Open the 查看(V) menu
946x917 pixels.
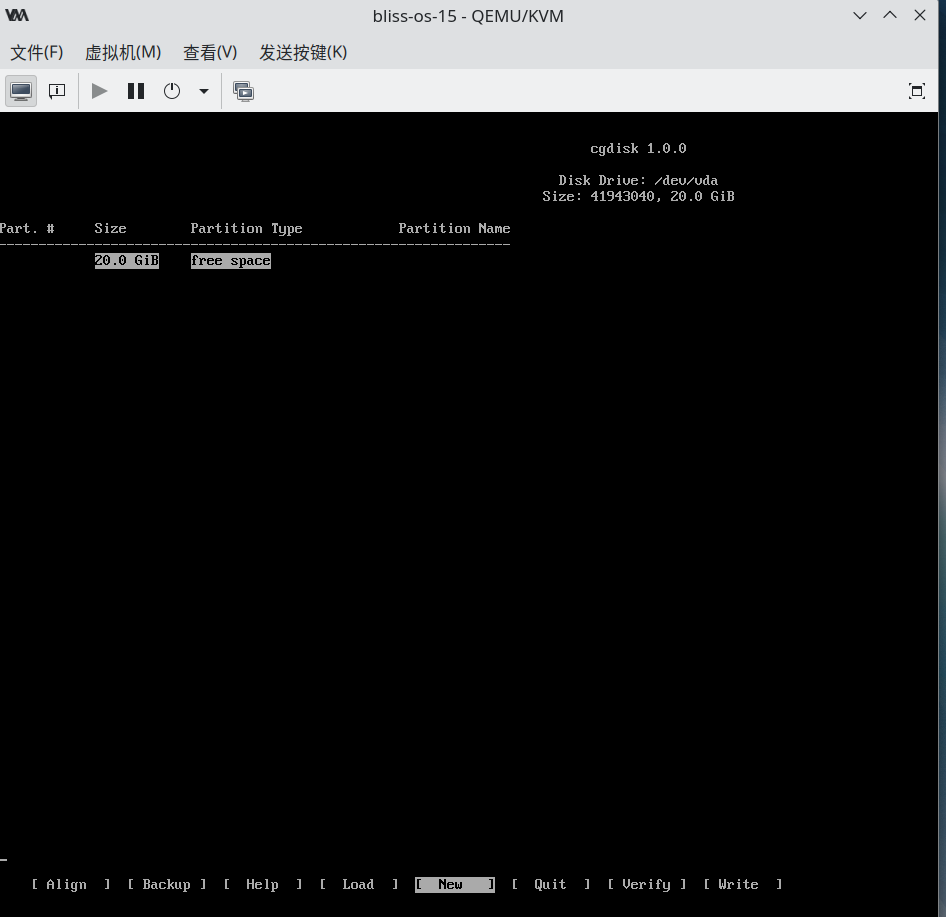[x=210, y=52]
